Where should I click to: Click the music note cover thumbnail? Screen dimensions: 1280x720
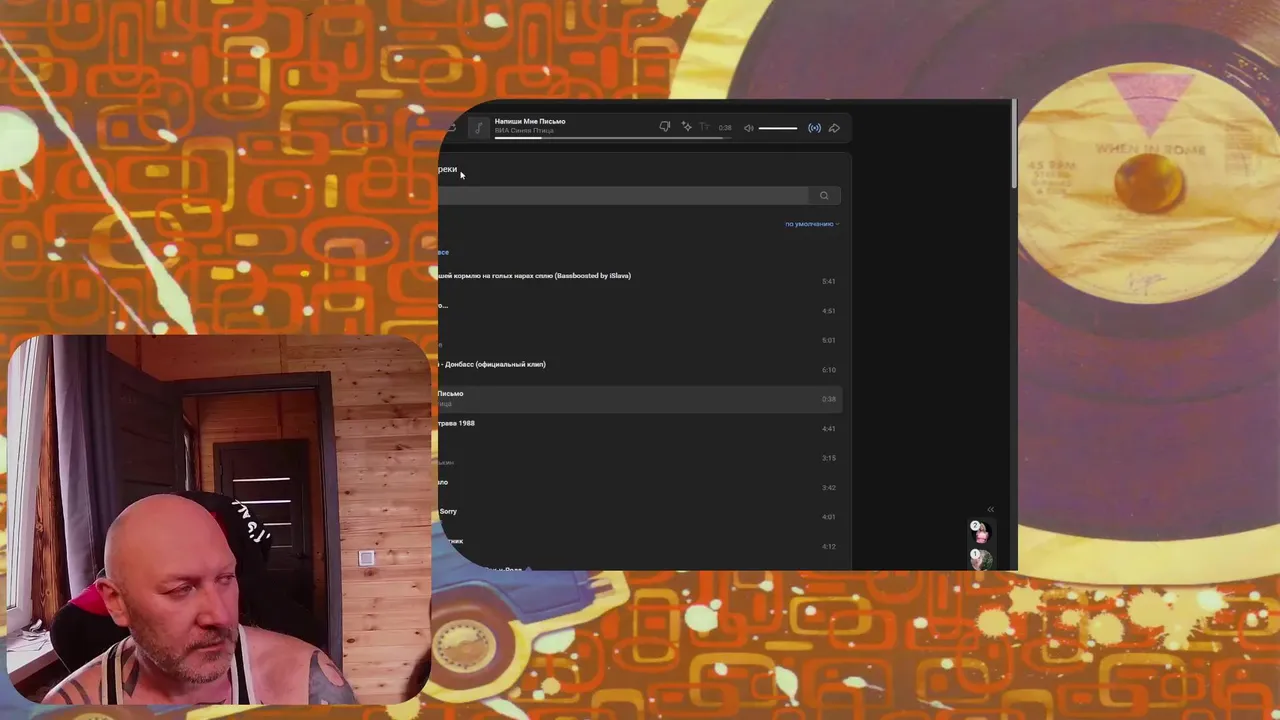(478, 127)
